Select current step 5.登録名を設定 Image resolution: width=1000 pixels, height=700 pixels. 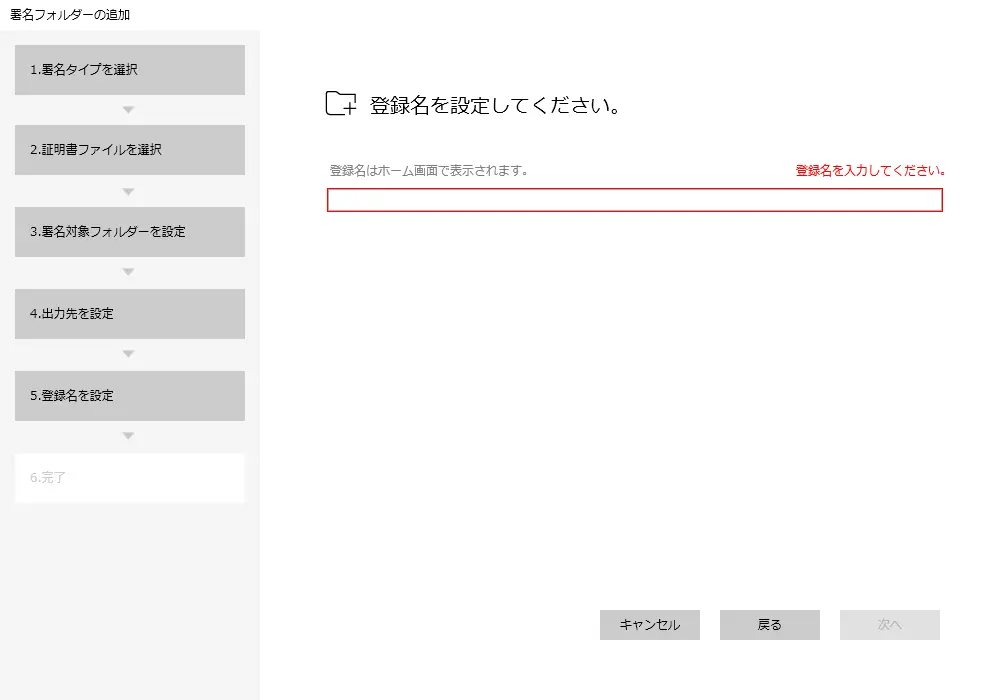[130, 396]
